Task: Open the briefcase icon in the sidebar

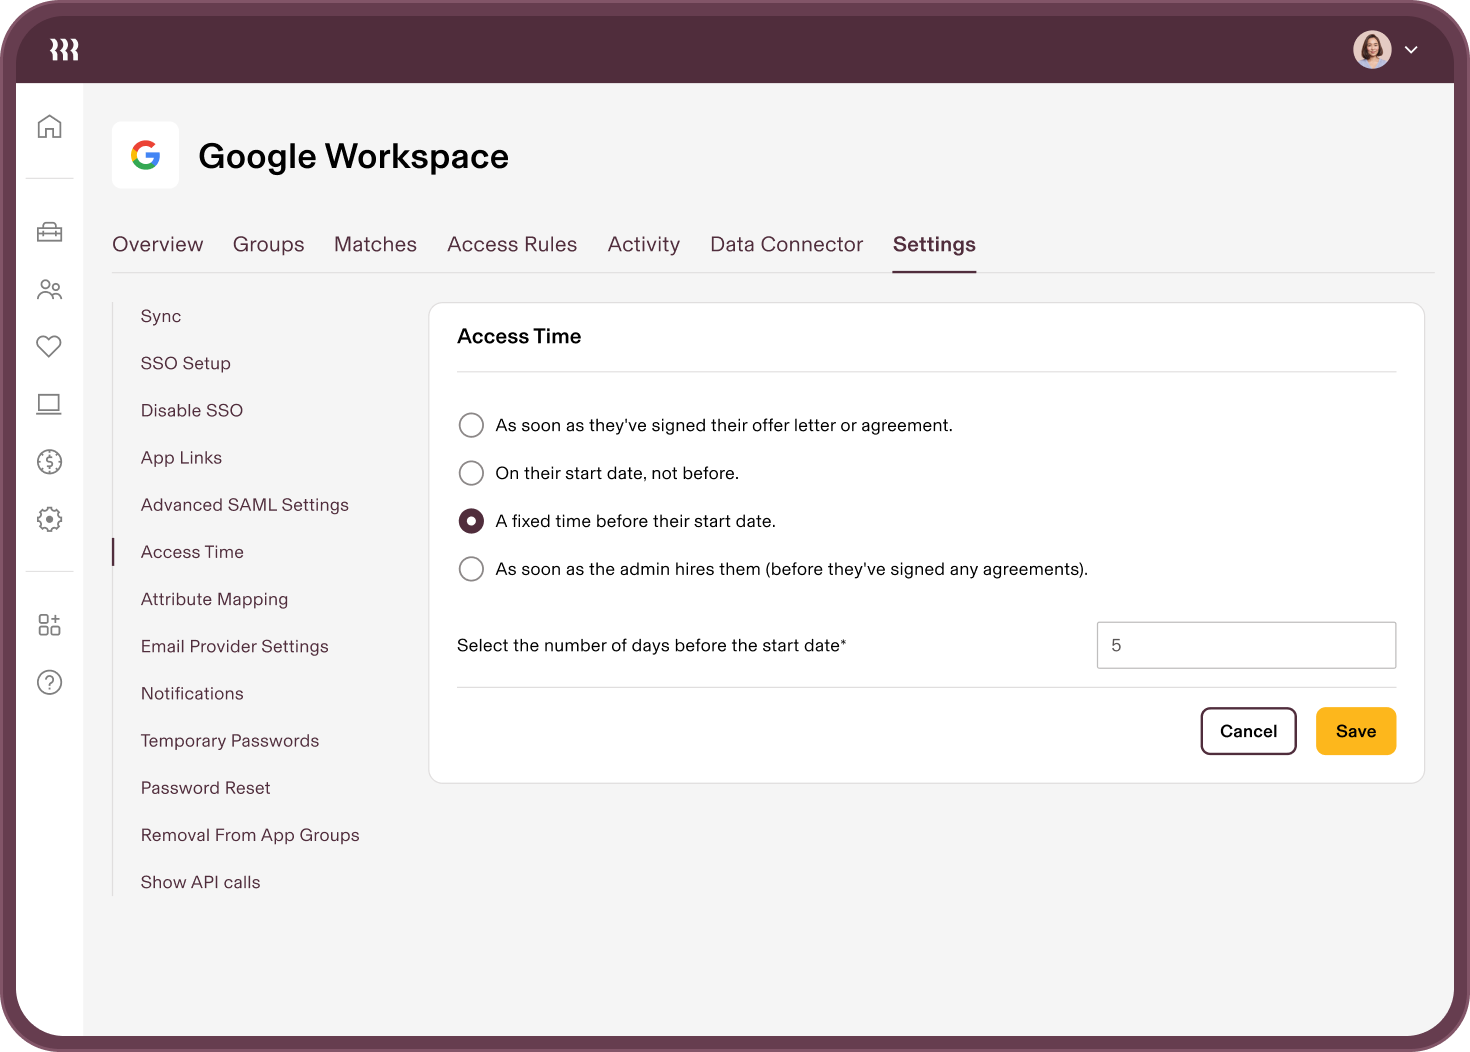Action: click(49, 232)
